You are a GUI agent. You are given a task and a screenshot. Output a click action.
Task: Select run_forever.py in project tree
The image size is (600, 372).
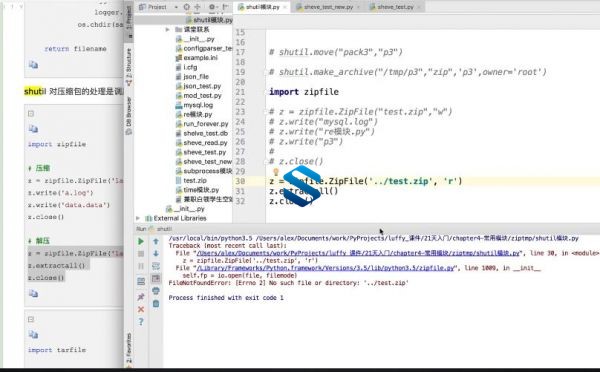click(202, 124)
